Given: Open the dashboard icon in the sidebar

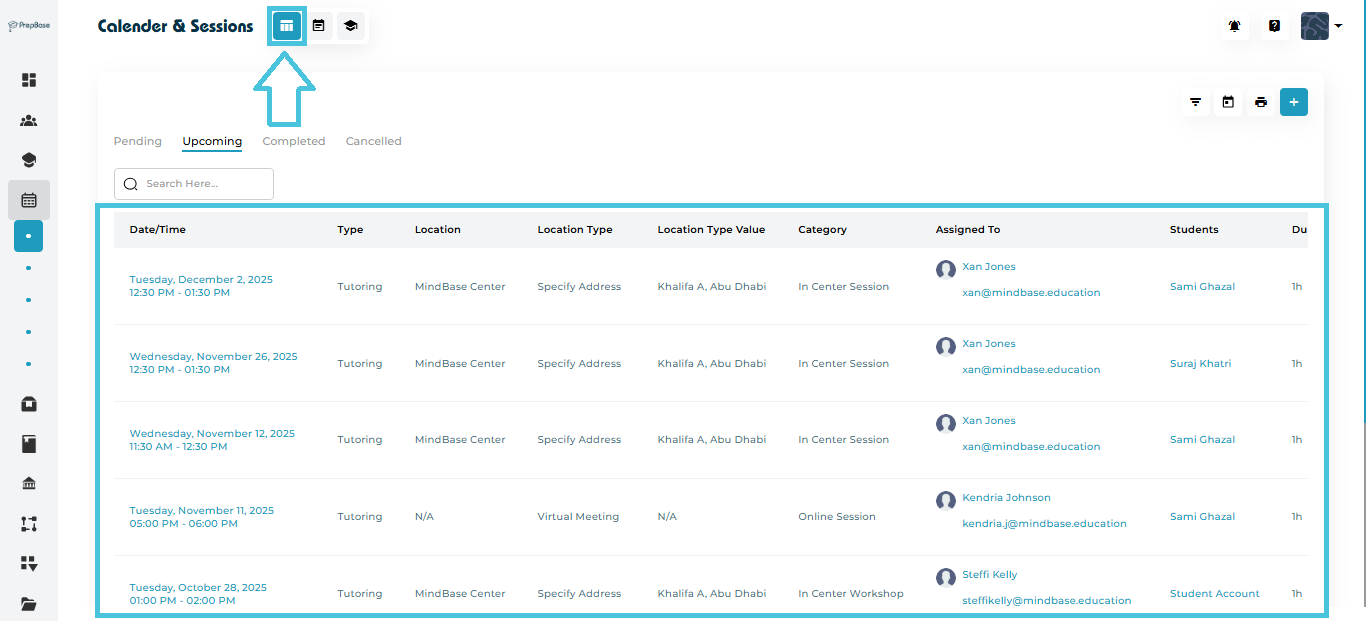Looking at the screenshot, I should [x=29, y=80].
